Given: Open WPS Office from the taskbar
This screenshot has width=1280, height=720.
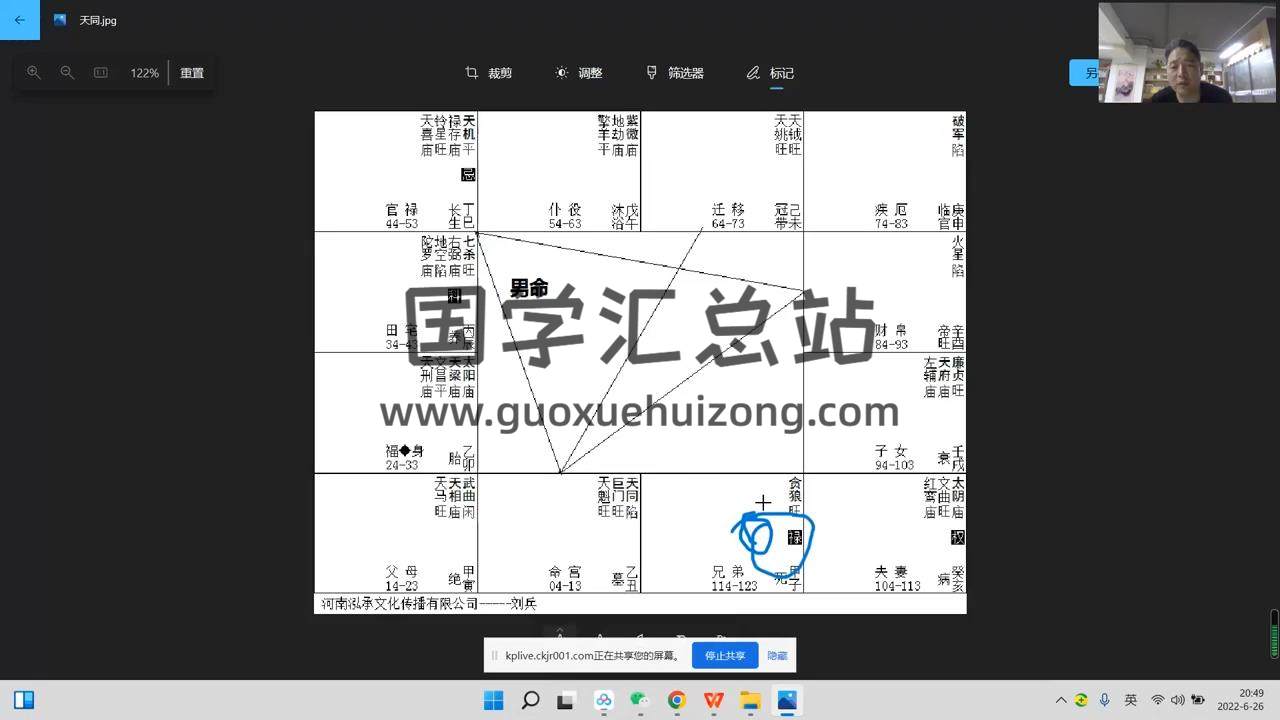Looking at the screenshot, I should tap(714, 700).
